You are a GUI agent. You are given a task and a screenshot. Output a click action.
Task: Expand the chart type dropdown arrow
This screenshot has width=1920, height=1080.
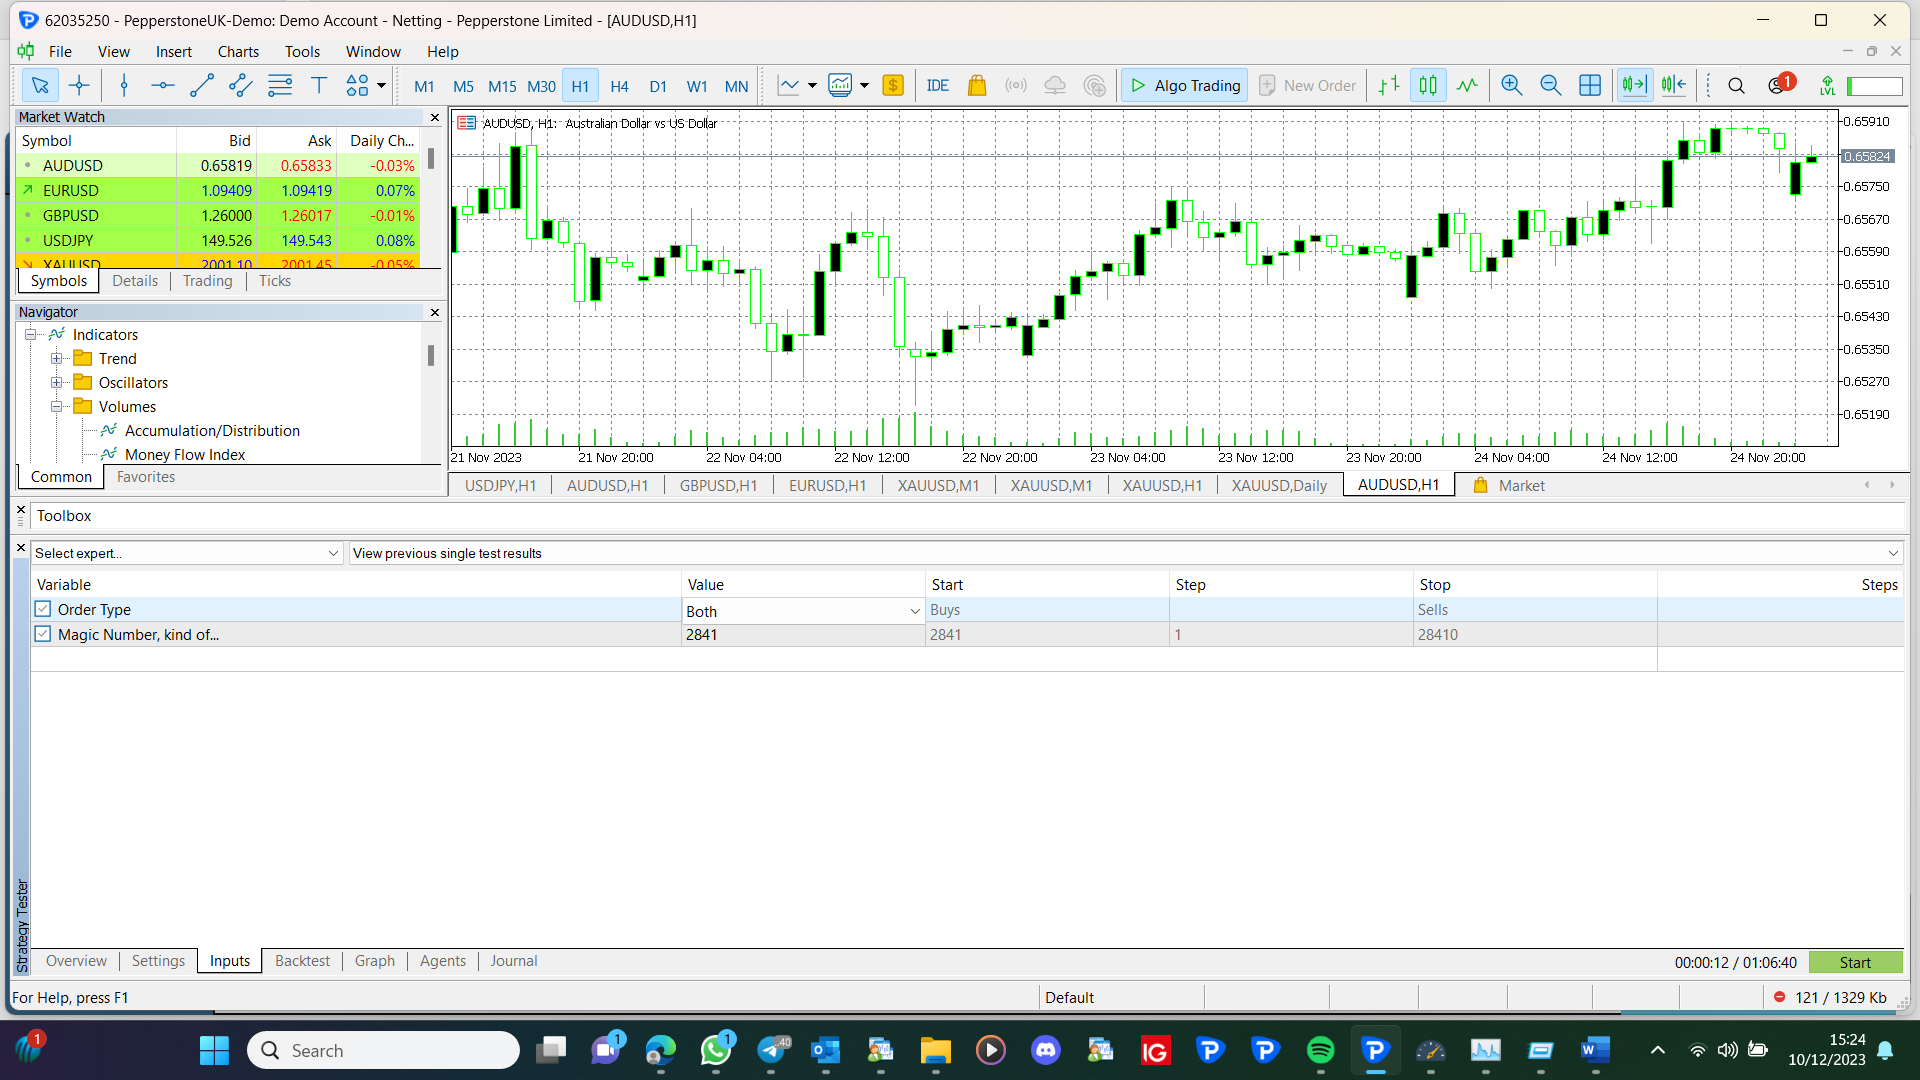812,86
